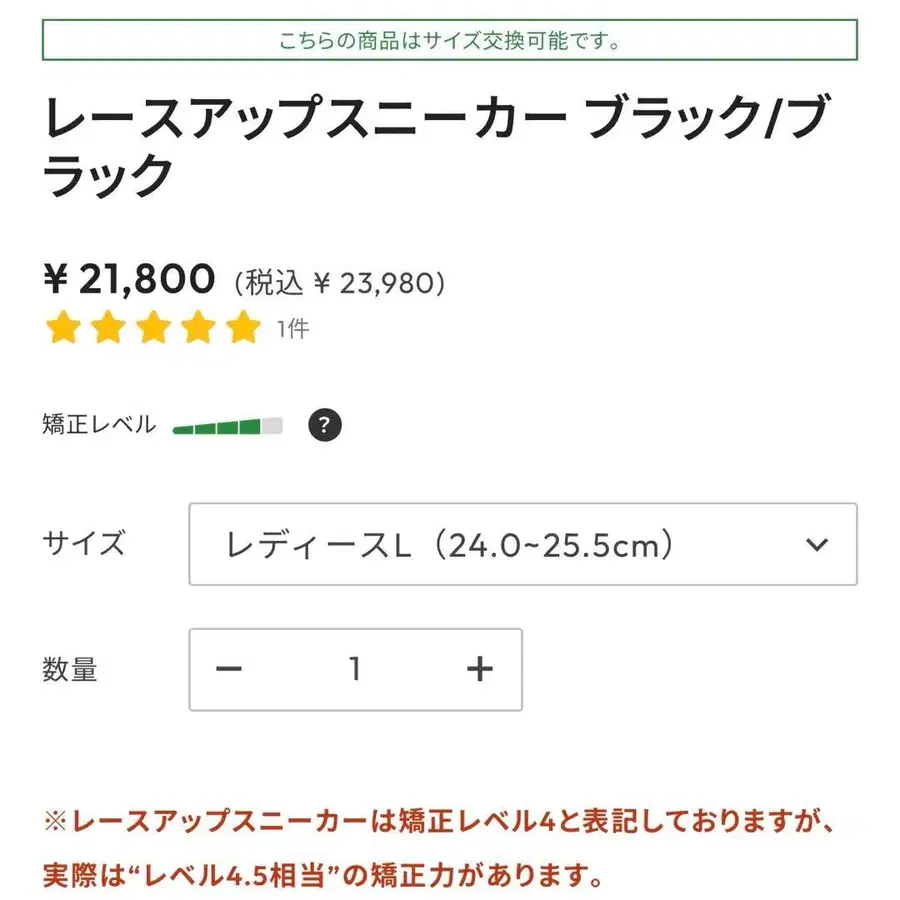Image resolution: width=900 pixels, height=900 pixels.
Task: Click the price ¥21,800 text
Action: (x=130, y=278)
